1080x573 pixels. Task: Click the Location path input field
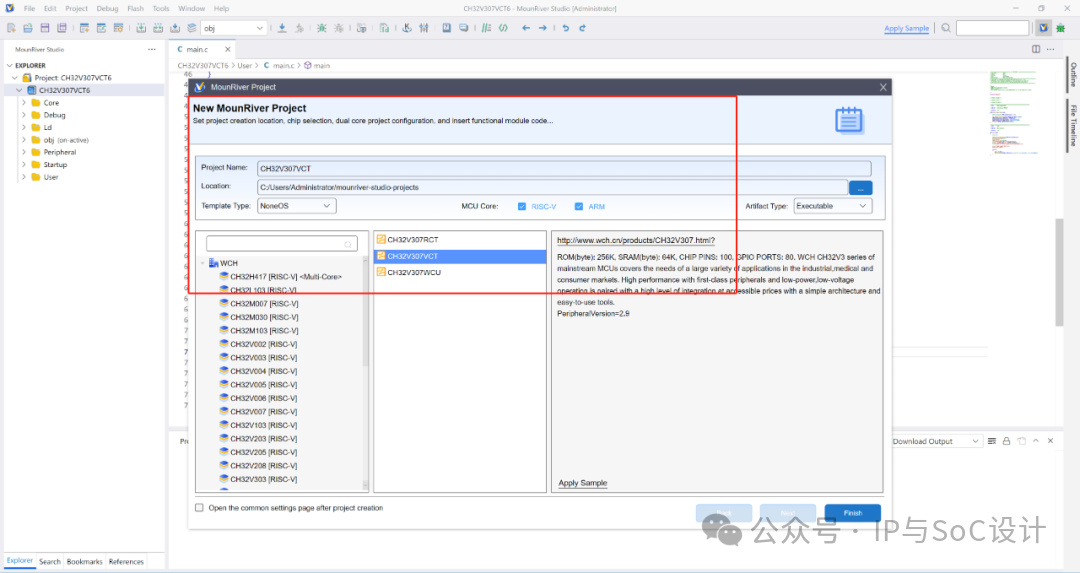pyautogui.click(x=552, y=187)
